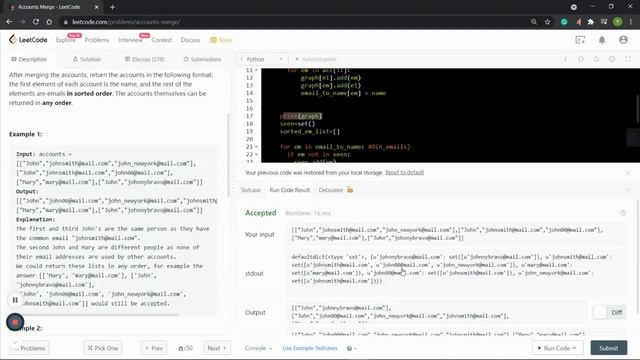Open browser home page
This screenshot has width=640, height=360.
(49, 22)
